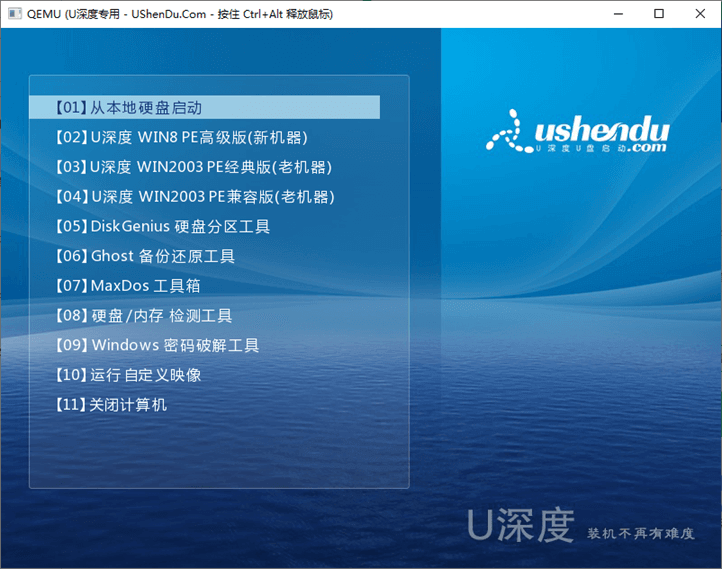Select [10] 运行 自定义映像
Screen dimensions: 722x569
128,375
